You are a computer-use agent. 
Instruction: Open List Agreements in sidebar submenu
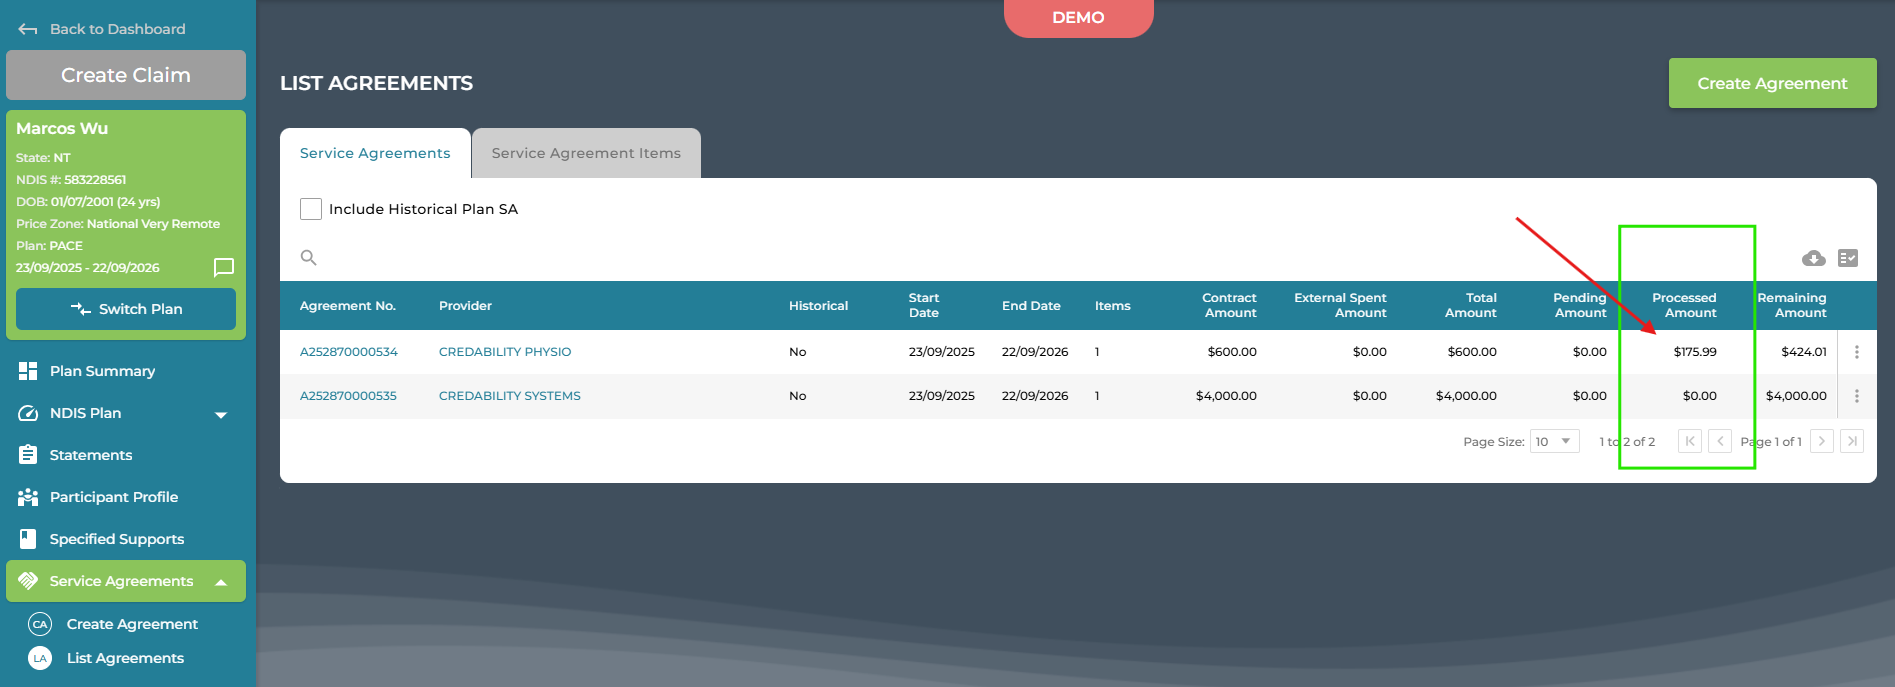pos(125,658)
